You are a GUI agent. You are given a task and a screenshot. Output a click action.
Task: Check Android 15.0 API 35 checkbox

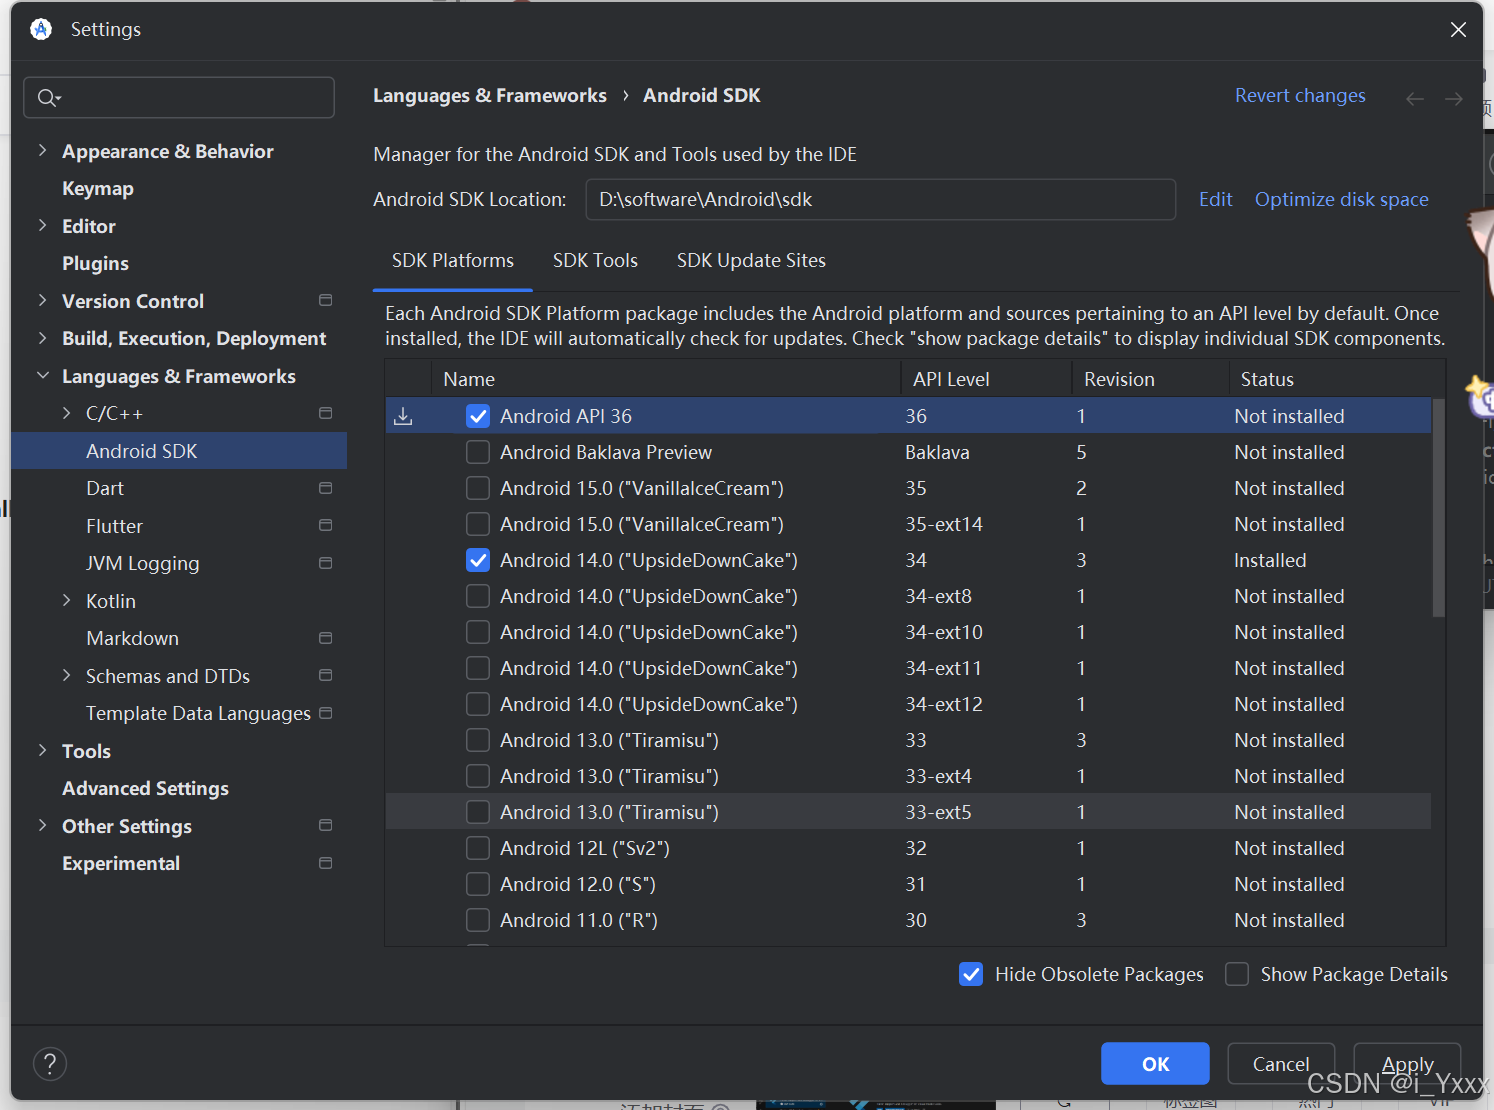pos(478,488)
